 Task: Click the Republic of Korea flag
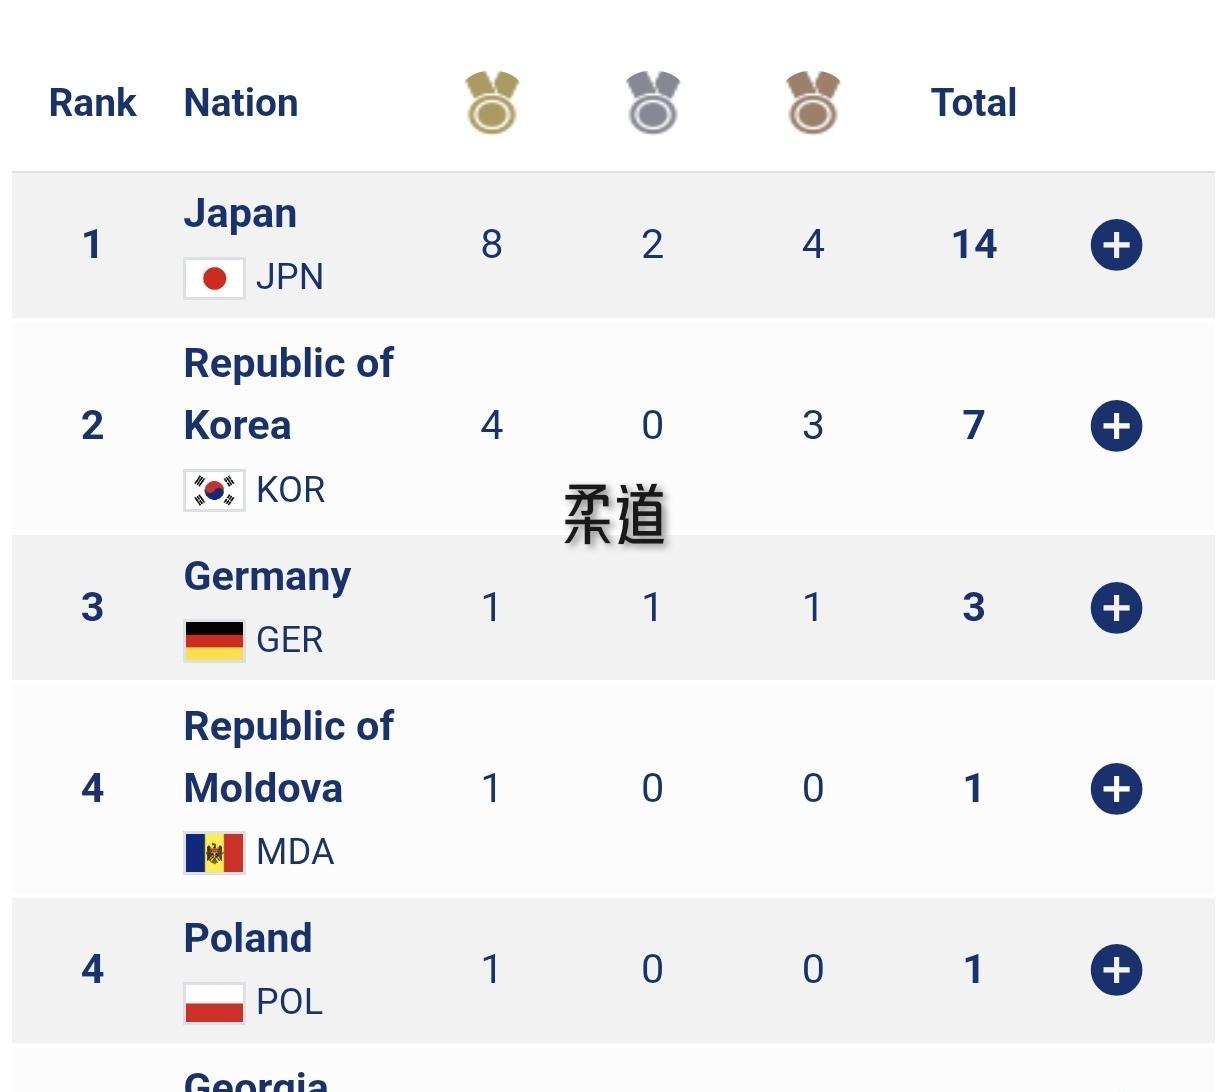(214, 490)
